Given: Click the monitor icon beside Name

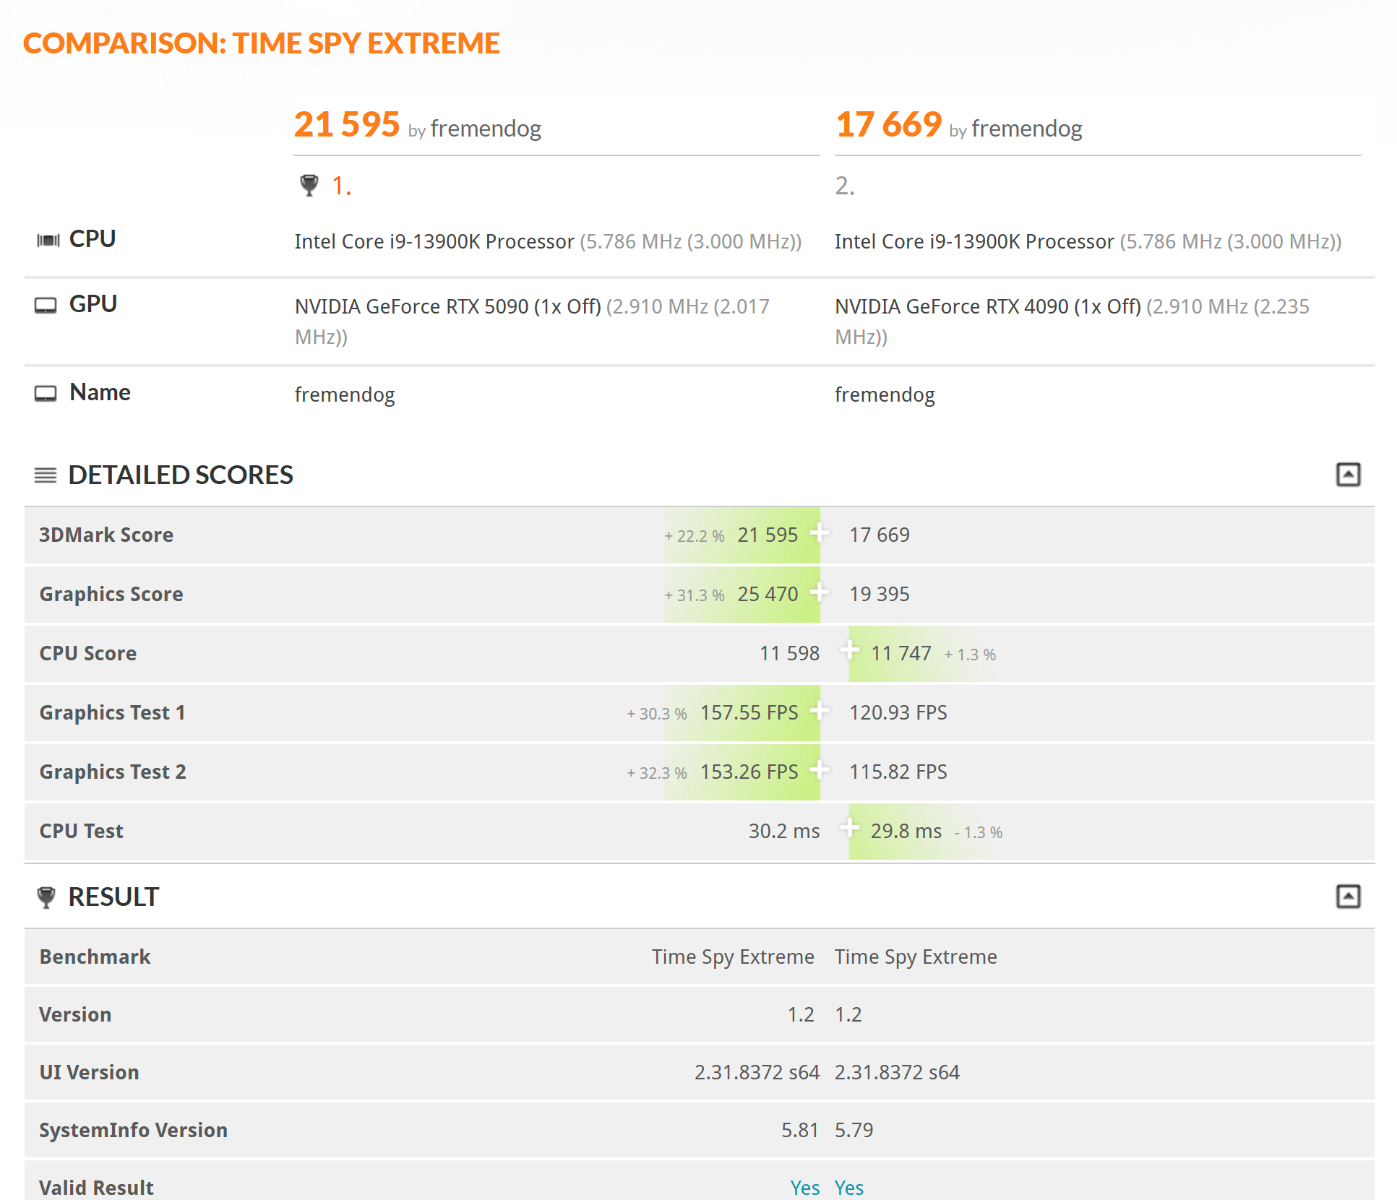Looking at the screenshot, I should coord(46,393).
